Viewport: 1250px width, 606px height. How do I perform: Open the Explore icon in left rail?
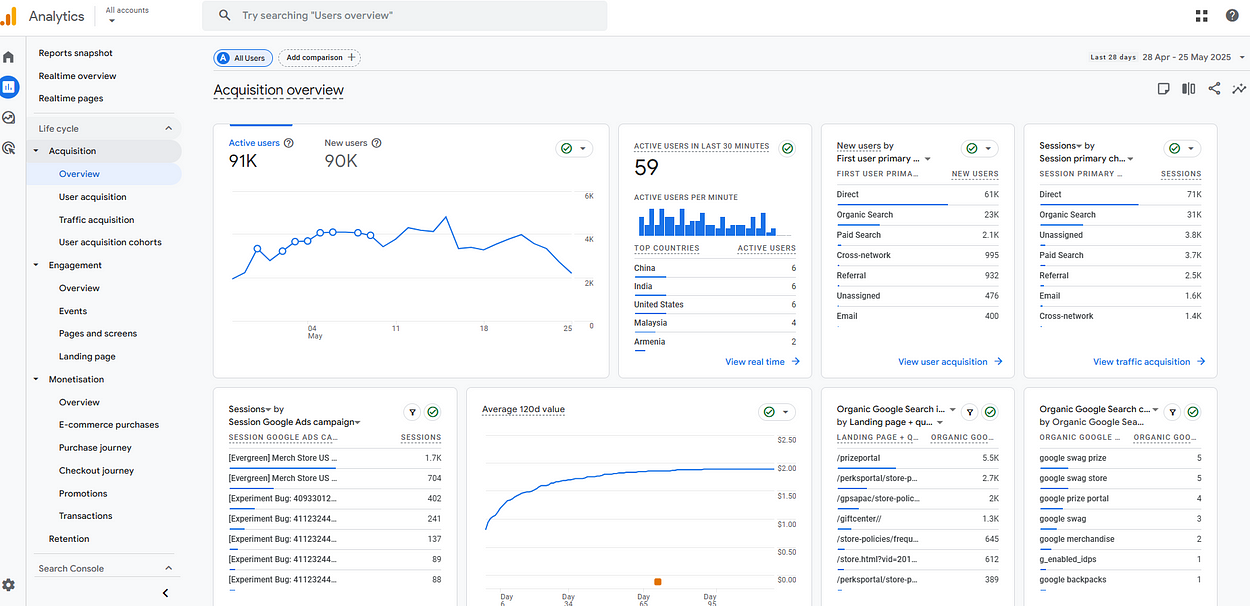(x=9, y=118)
